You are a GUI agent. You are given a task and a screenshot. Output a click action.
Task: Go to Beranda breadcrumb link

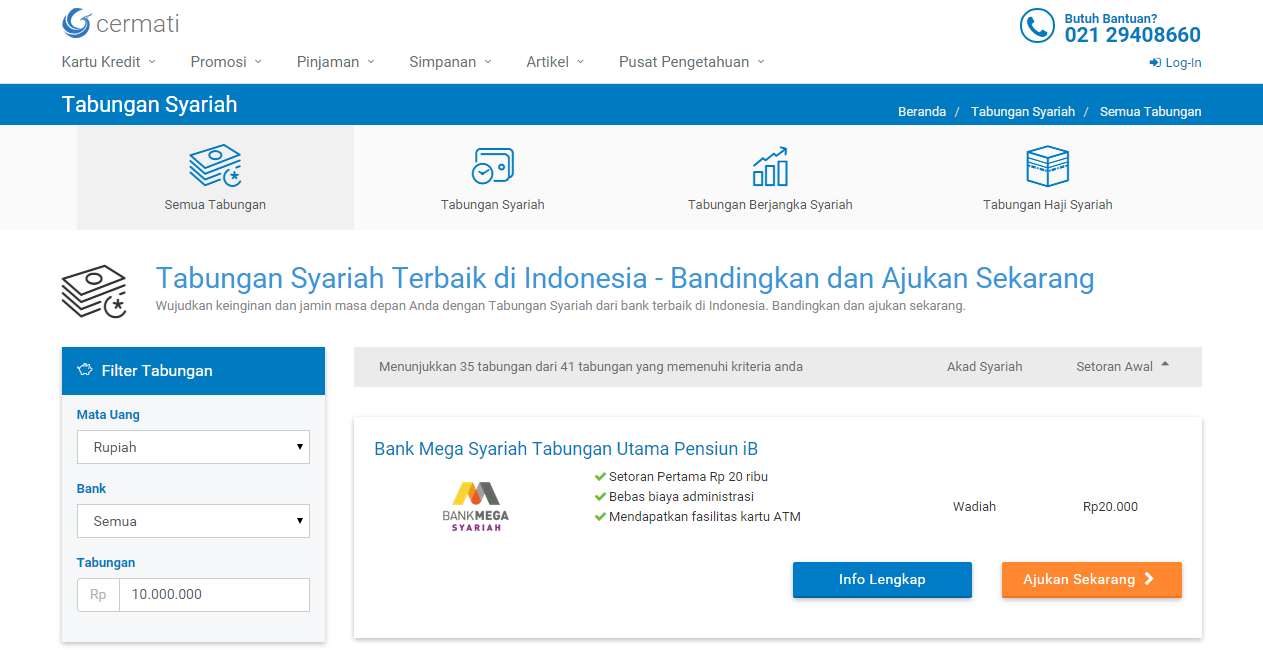pyautogui.click(x=922, y=112)
